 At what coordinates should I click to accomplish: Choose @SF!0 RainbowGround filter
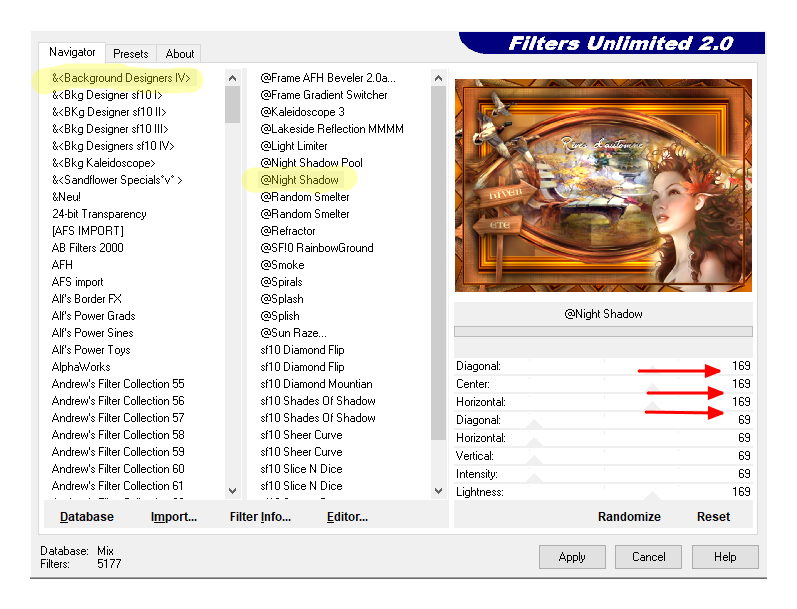[317, 248]
